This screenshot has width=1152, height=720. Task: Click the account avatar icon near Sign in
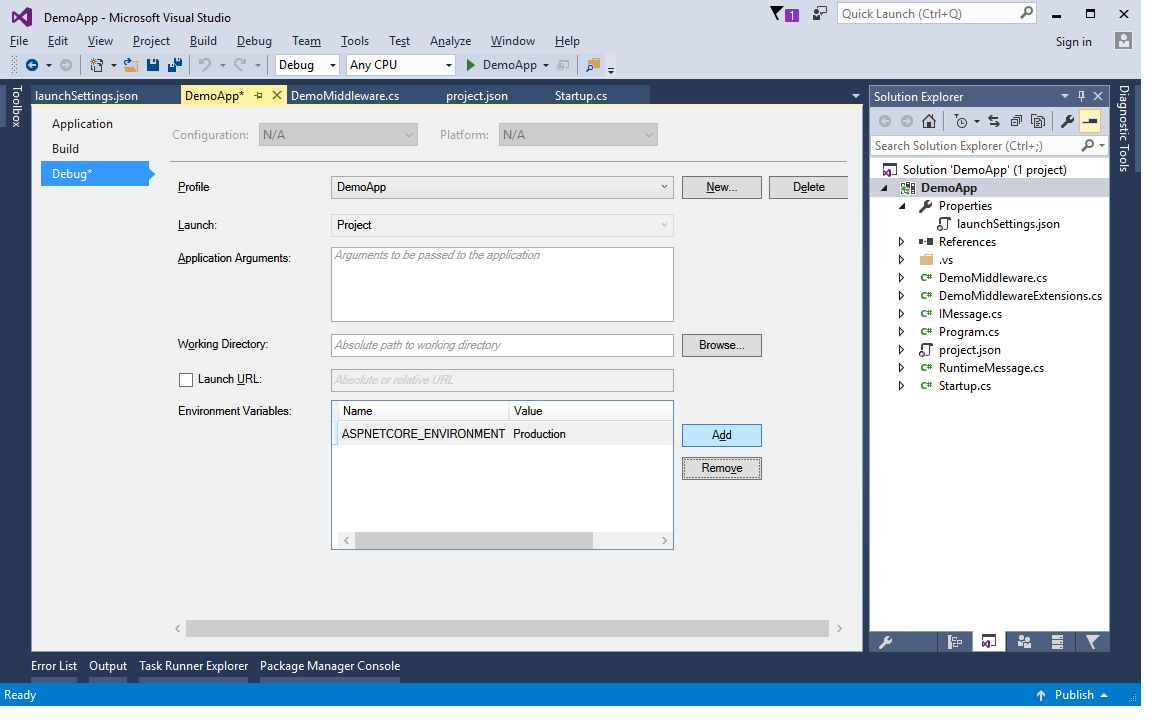point(1123,41)
